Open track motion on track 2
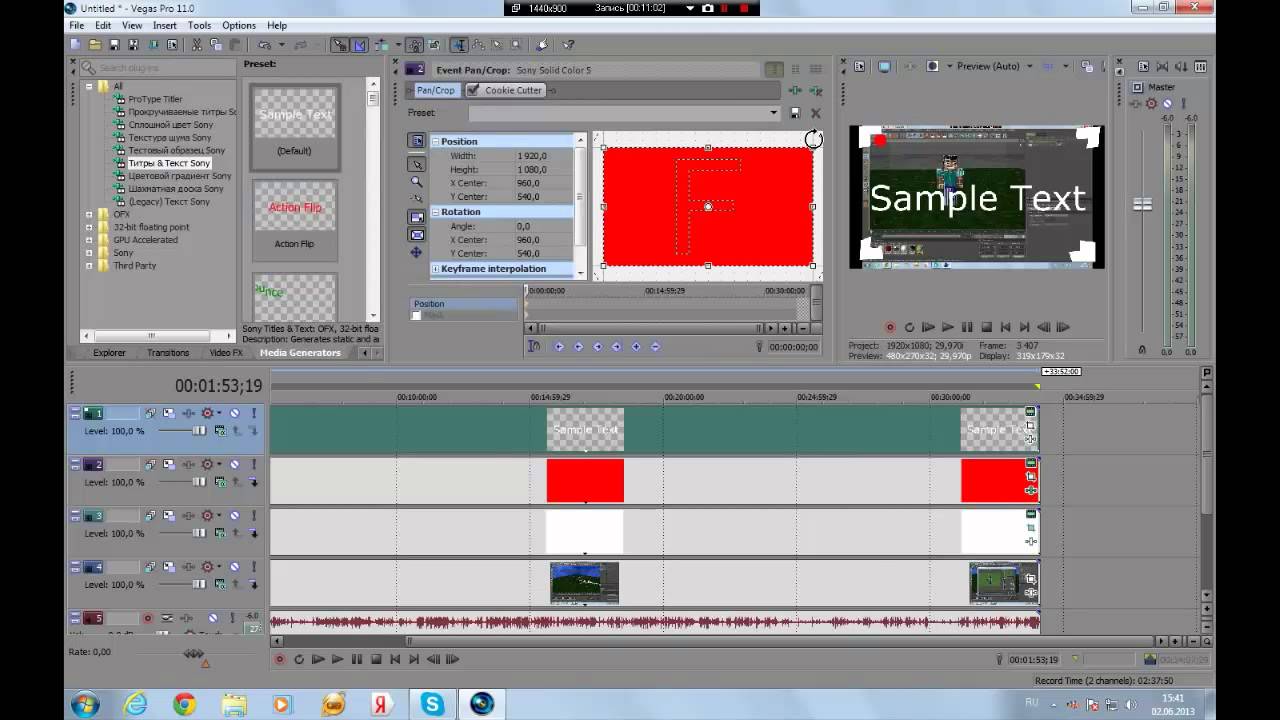This screenshot has width=1280, height=720. click(x=169, y=465)
